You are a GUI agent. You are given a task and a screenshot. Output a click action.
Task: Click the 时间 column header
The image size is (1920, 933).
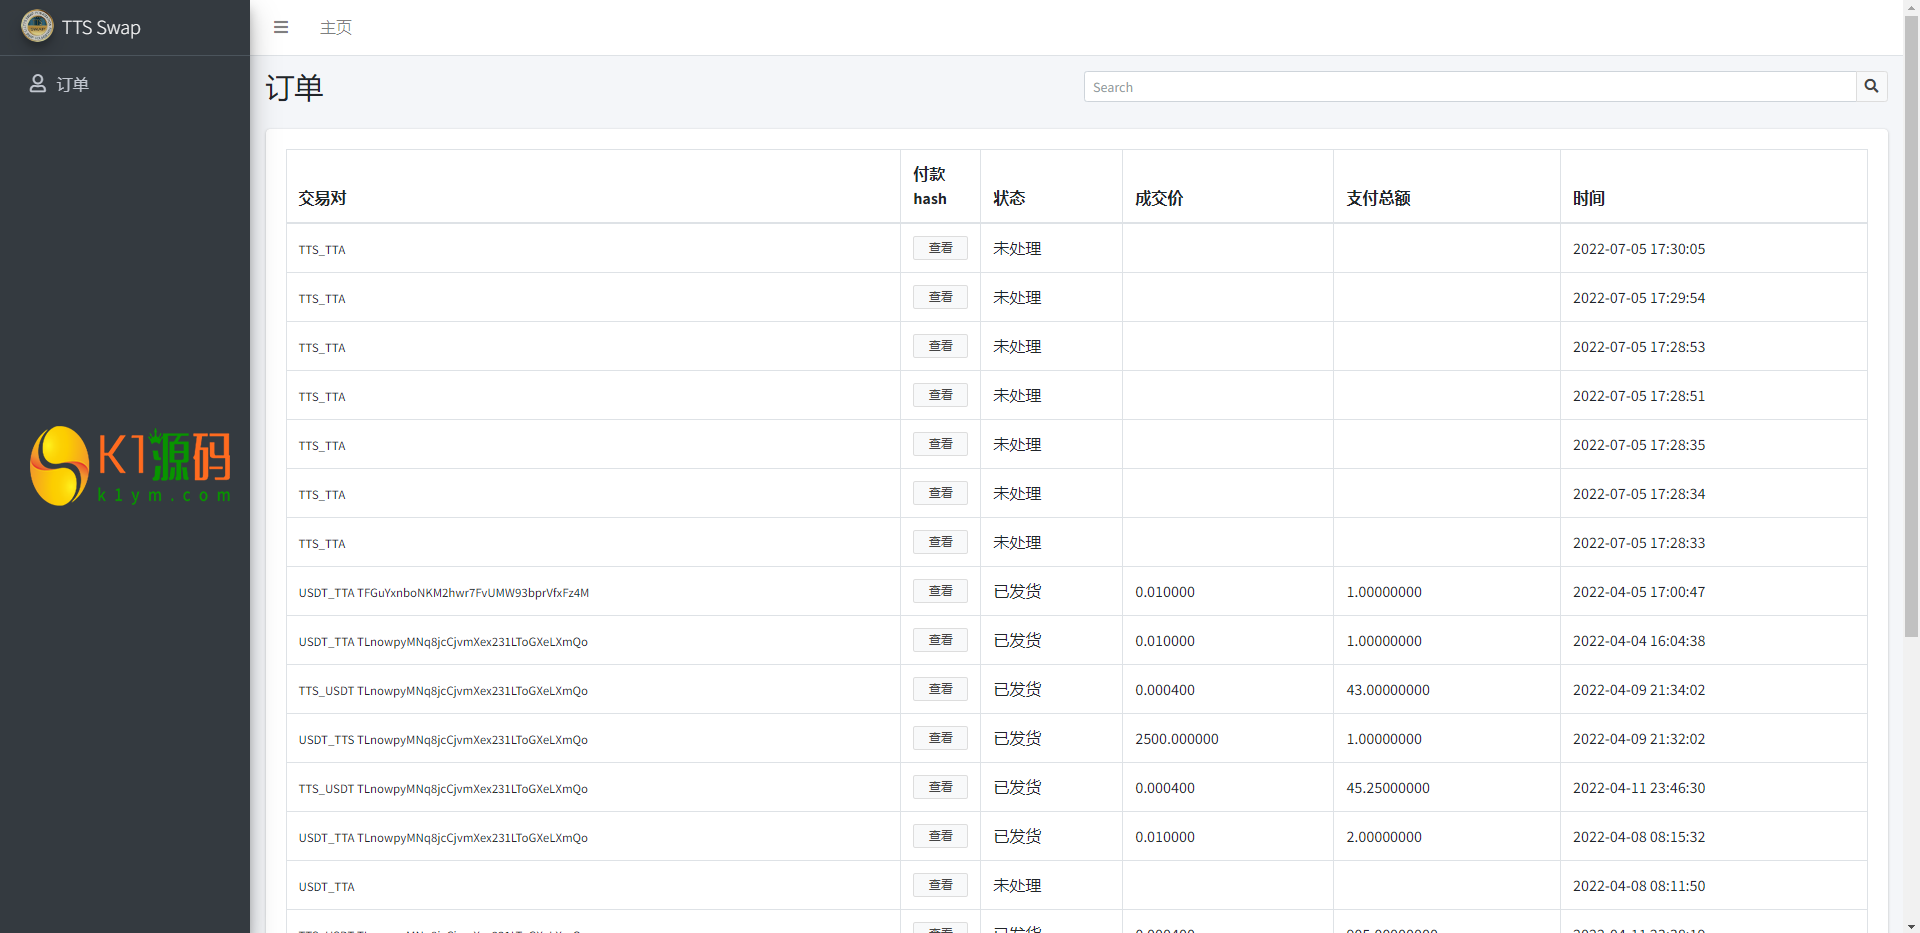[x=1588, y=198]
